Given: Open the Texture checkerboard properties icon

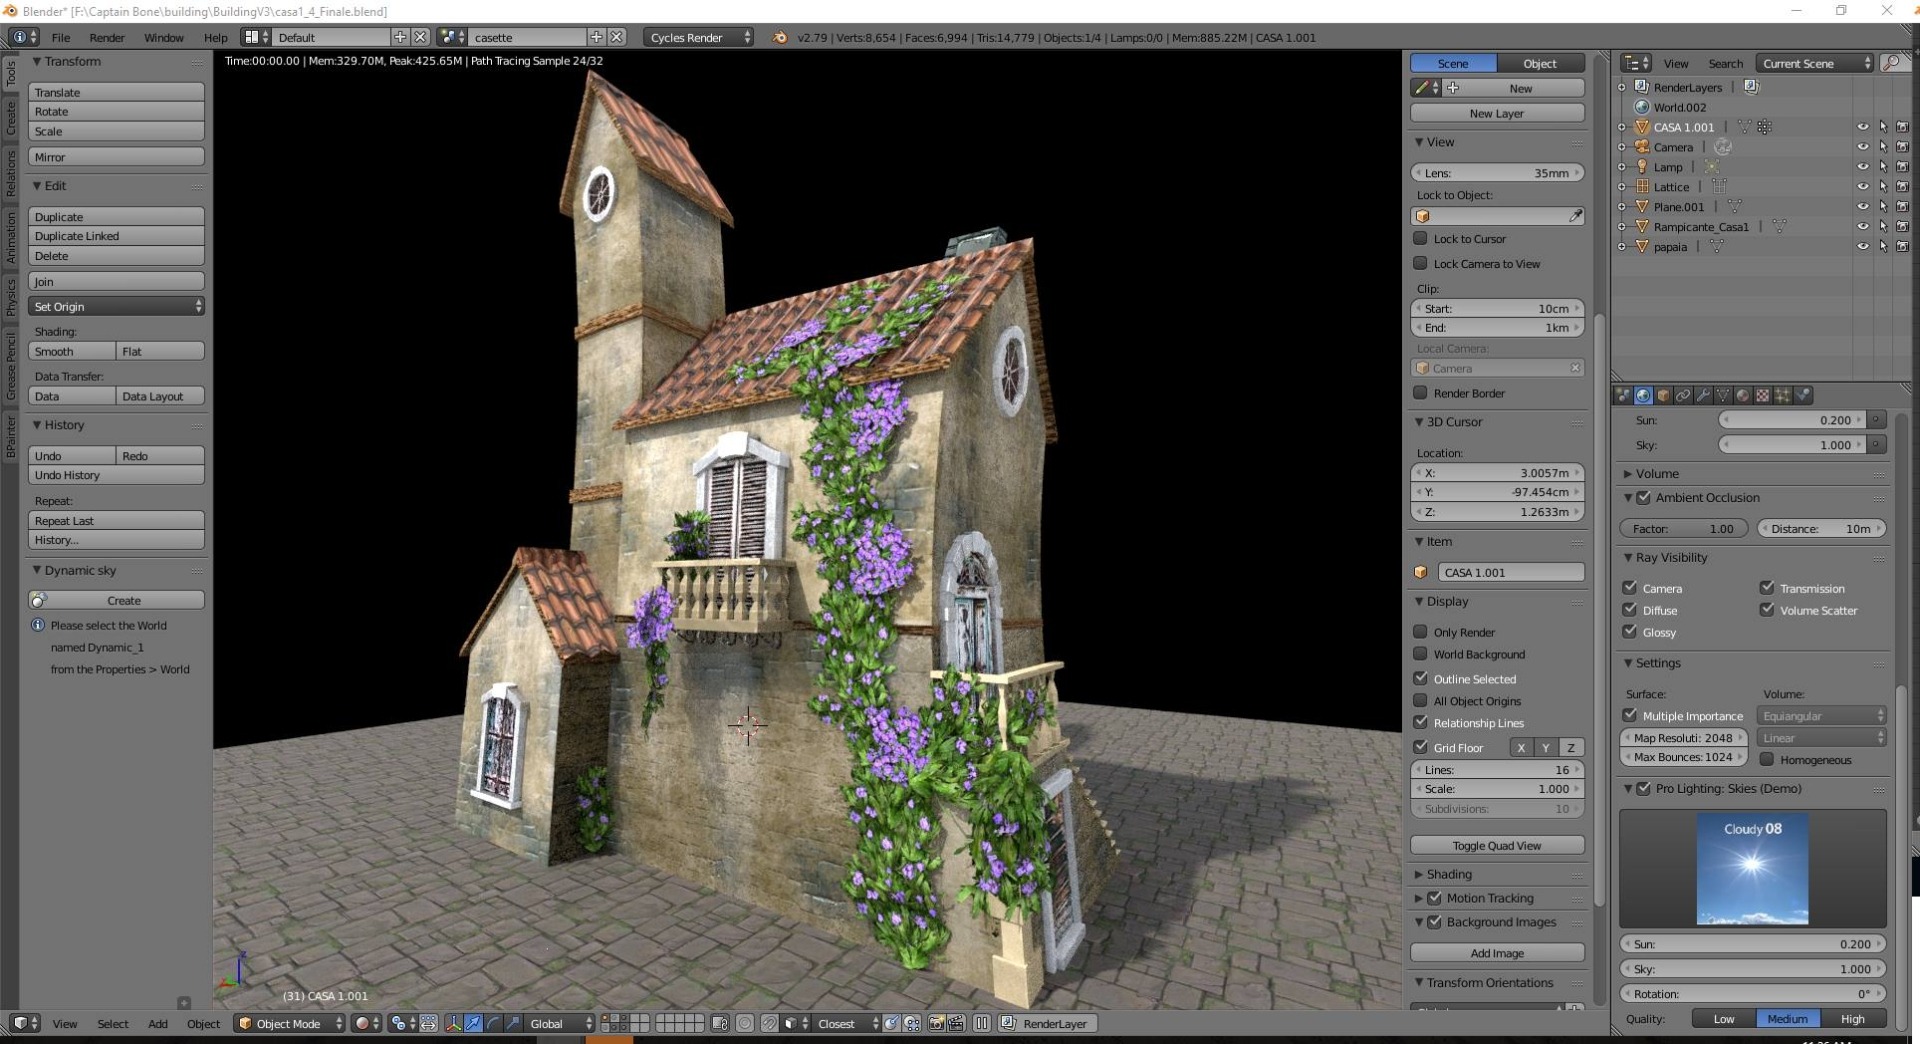Looking at the screenshot, I should (x=1763, y=395).
